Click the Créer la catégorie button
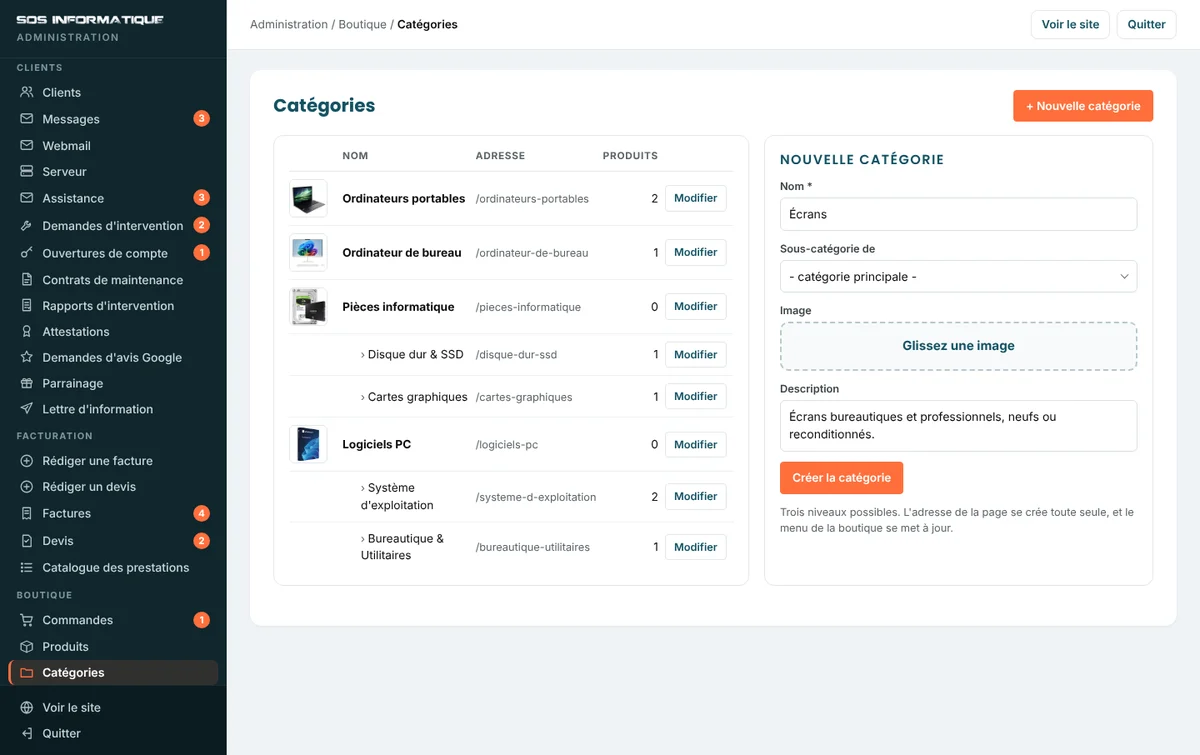1200x755 pixels. coord(841,478)
